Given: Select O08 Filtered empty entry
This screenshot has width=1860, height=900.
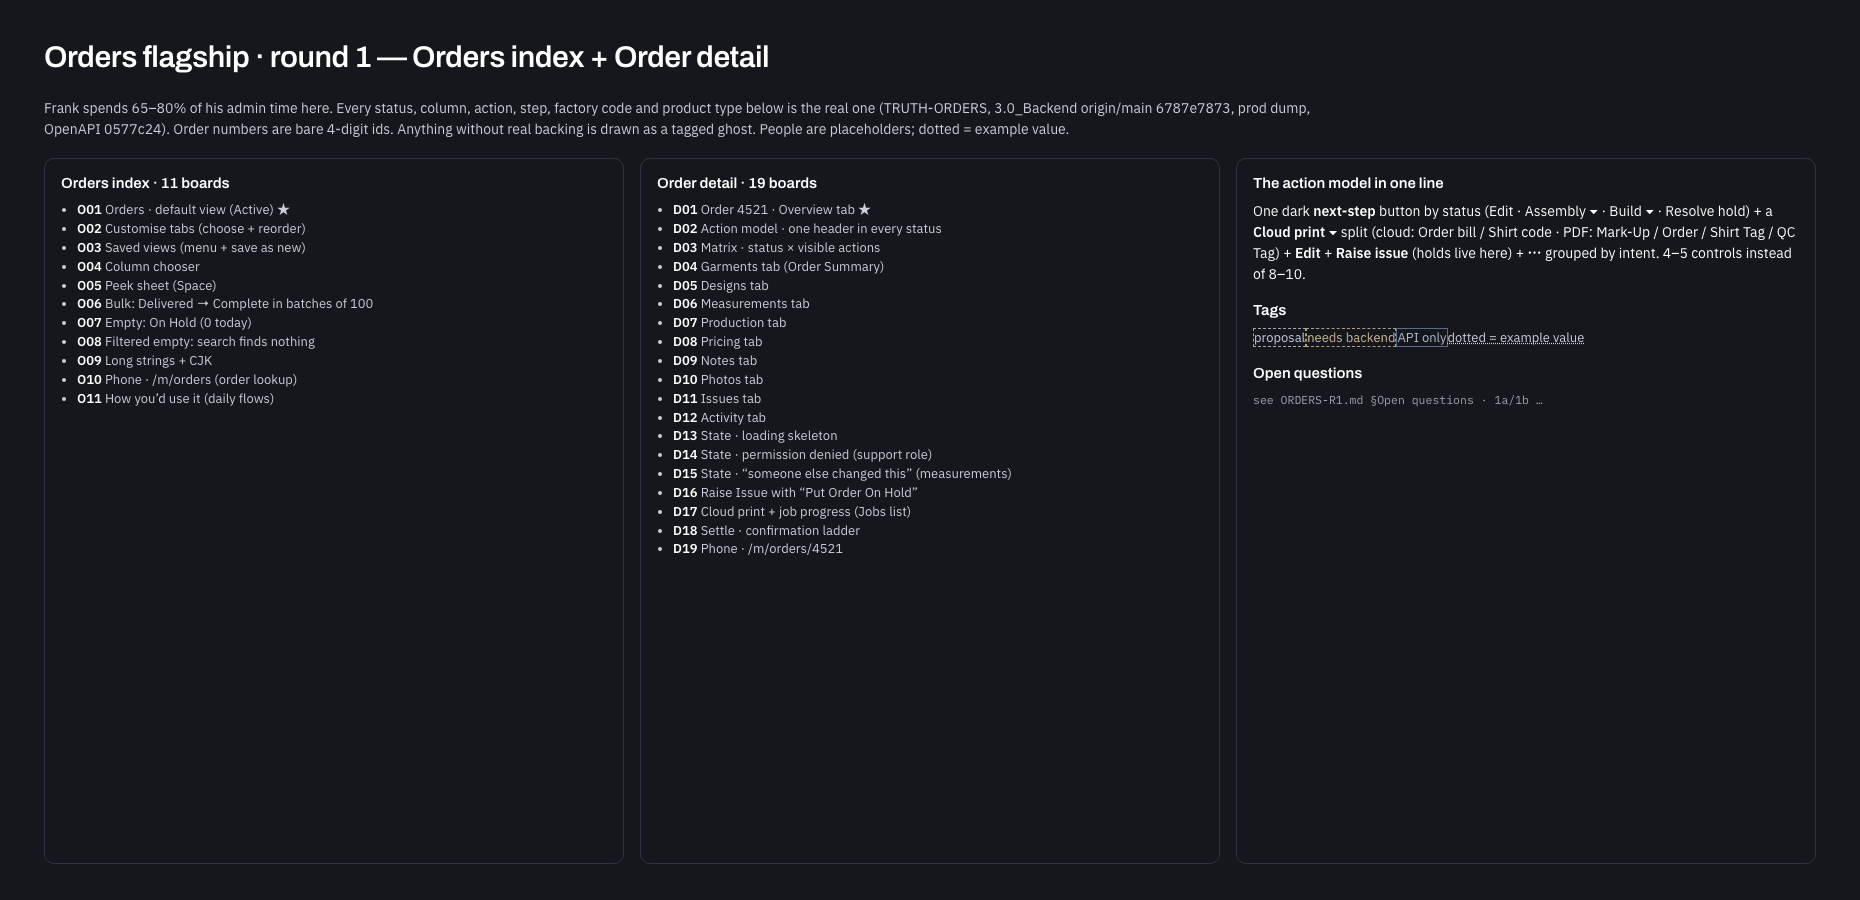Looking at the screenshot, I should tap(196, 342).
